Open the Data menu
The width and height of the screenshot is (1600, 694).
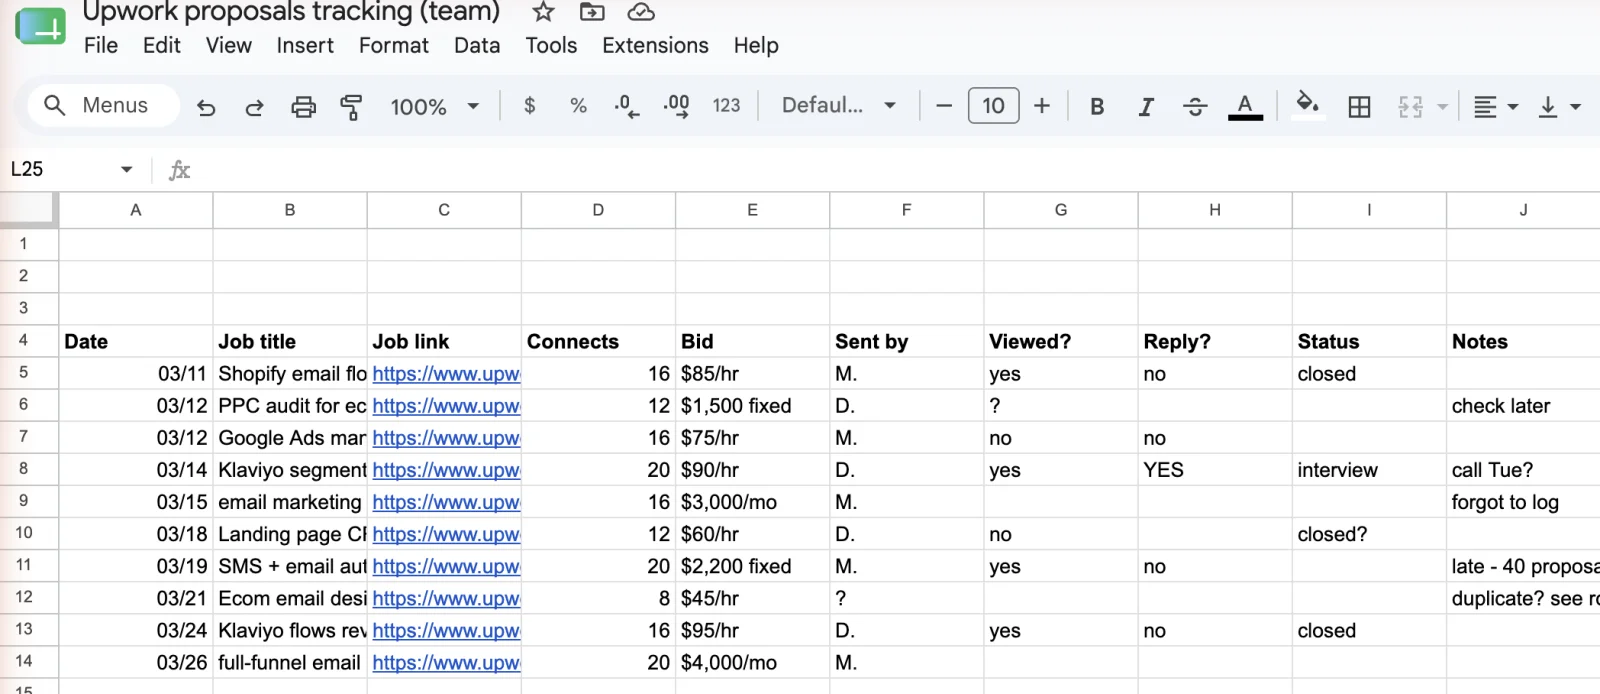pos(477,46)
